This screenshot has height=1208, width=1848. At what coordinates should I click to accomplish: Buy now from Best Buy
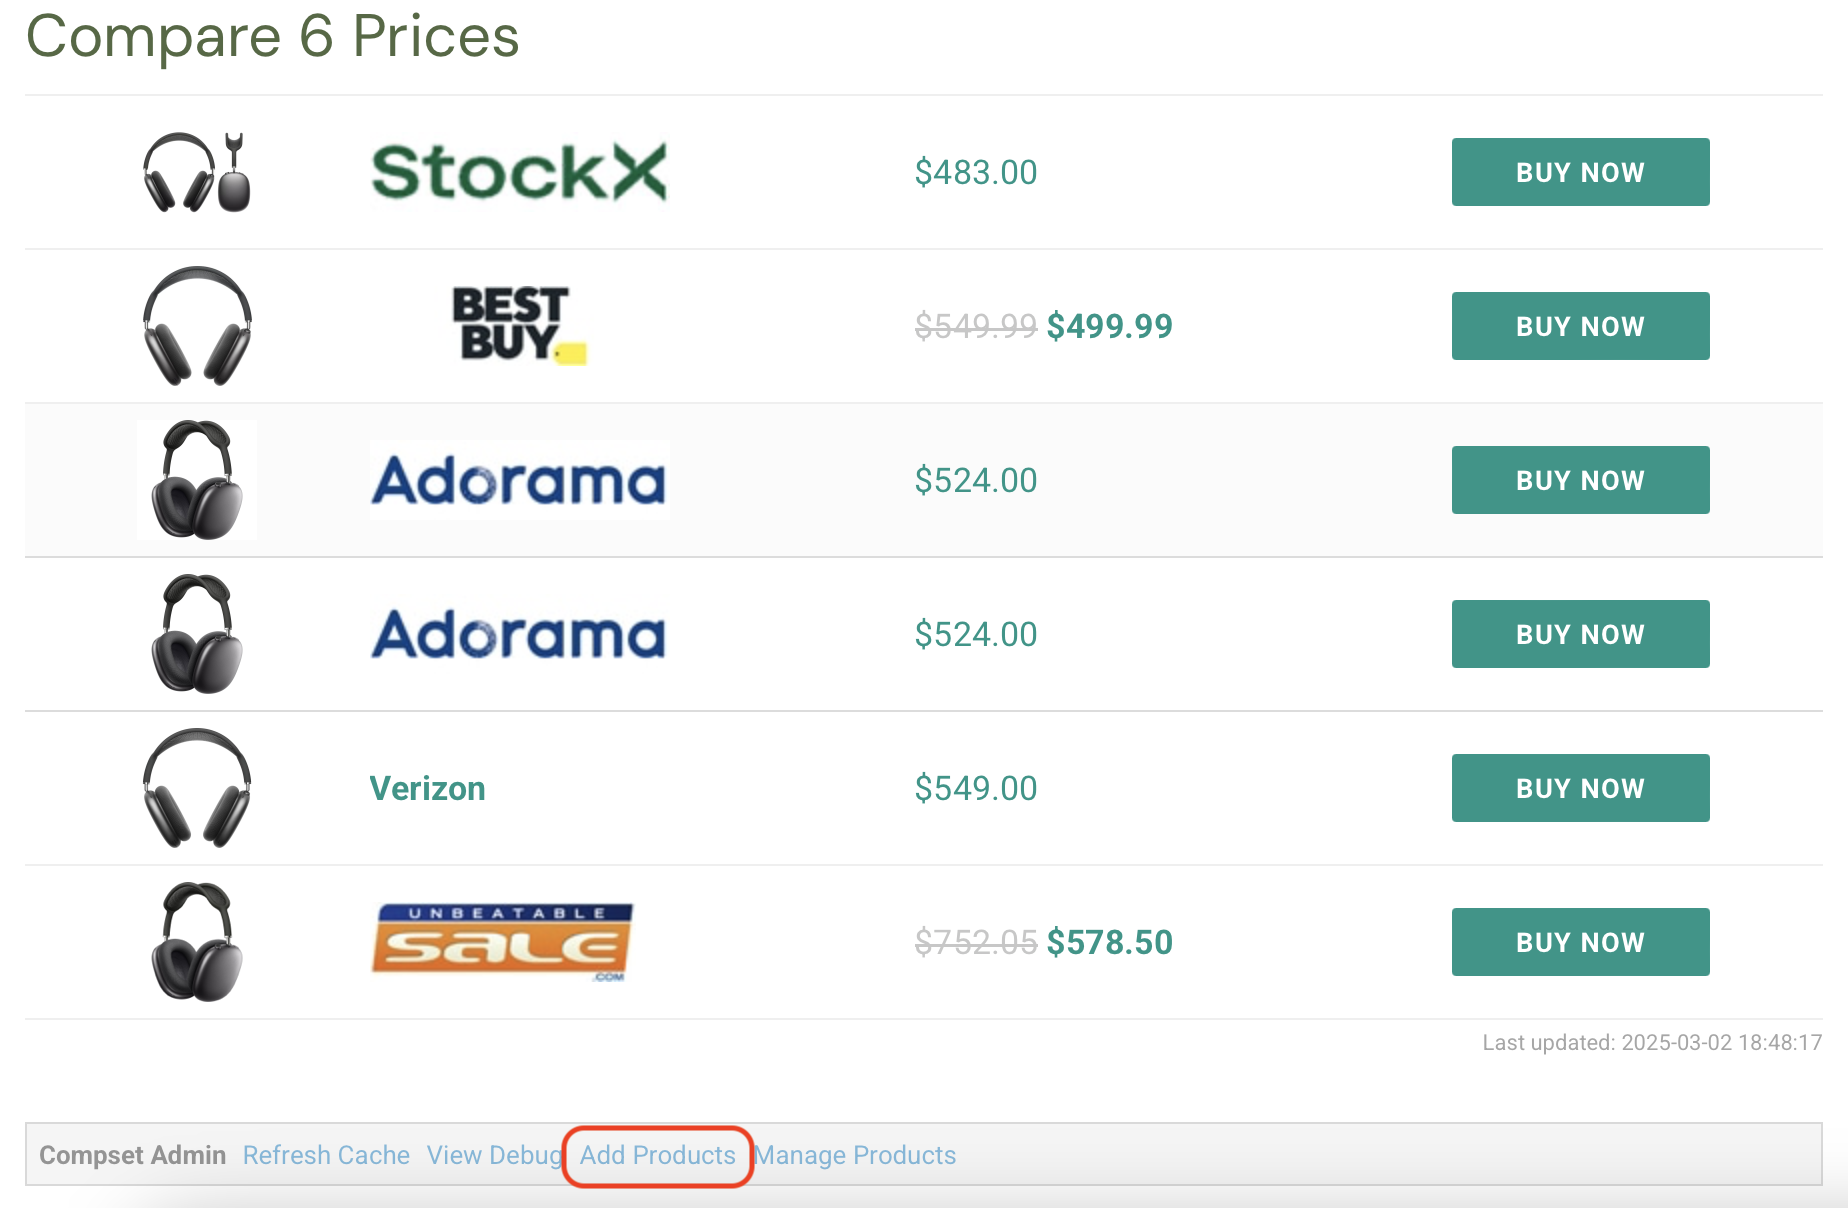pyautogui.click(x=1580, y=326)
